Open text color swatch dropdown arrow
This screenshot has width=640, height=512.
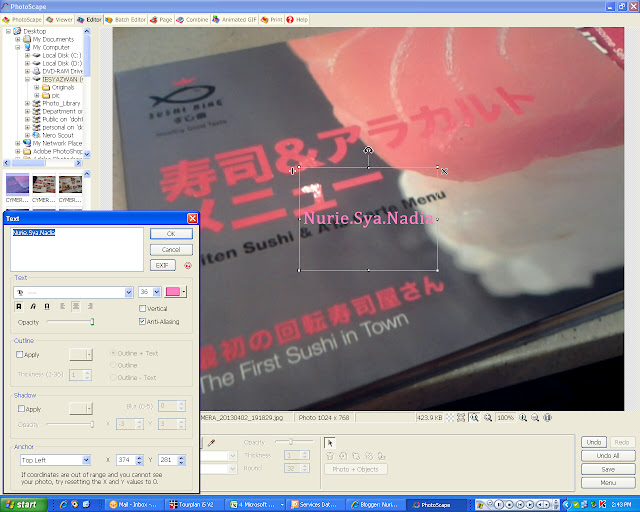[184, 292]
